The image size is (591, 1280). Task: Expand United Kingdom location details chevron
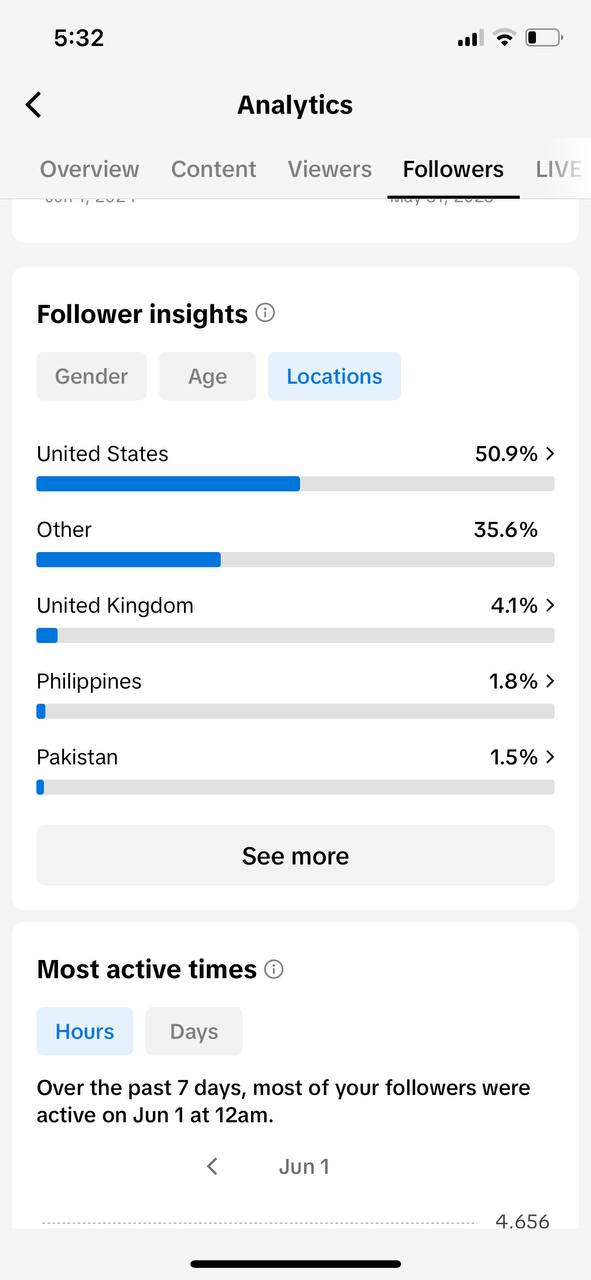tap(550, 605)
